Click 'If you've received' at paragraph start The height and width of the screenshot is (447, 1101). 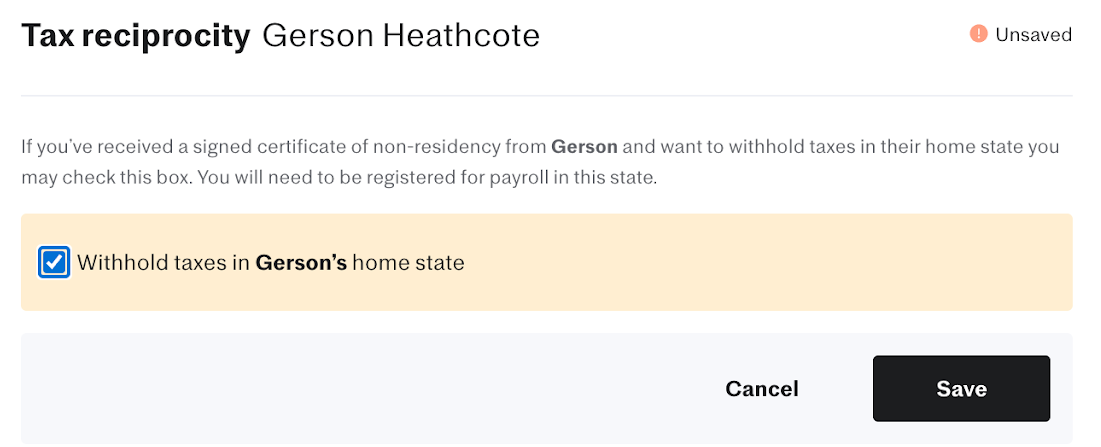coord(88,147)
